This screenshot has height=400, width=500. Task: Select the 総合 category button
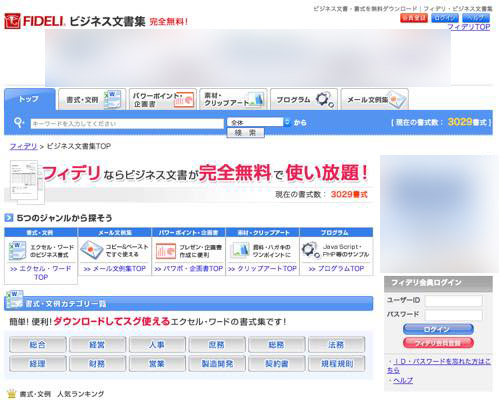(38, 345)
